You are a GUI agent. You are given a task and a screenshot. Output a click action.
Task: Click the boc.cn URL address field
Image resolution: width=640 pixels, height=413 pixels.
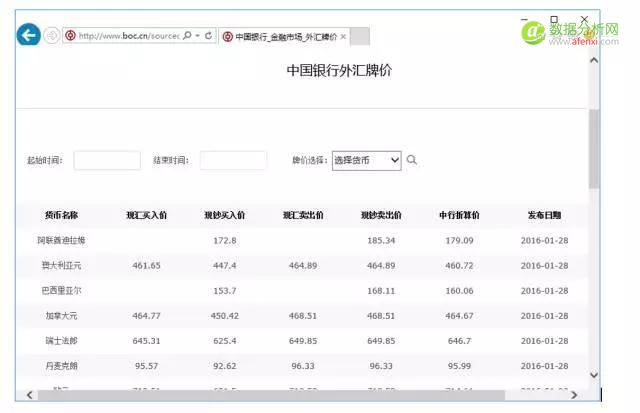(x=129, y=36)
